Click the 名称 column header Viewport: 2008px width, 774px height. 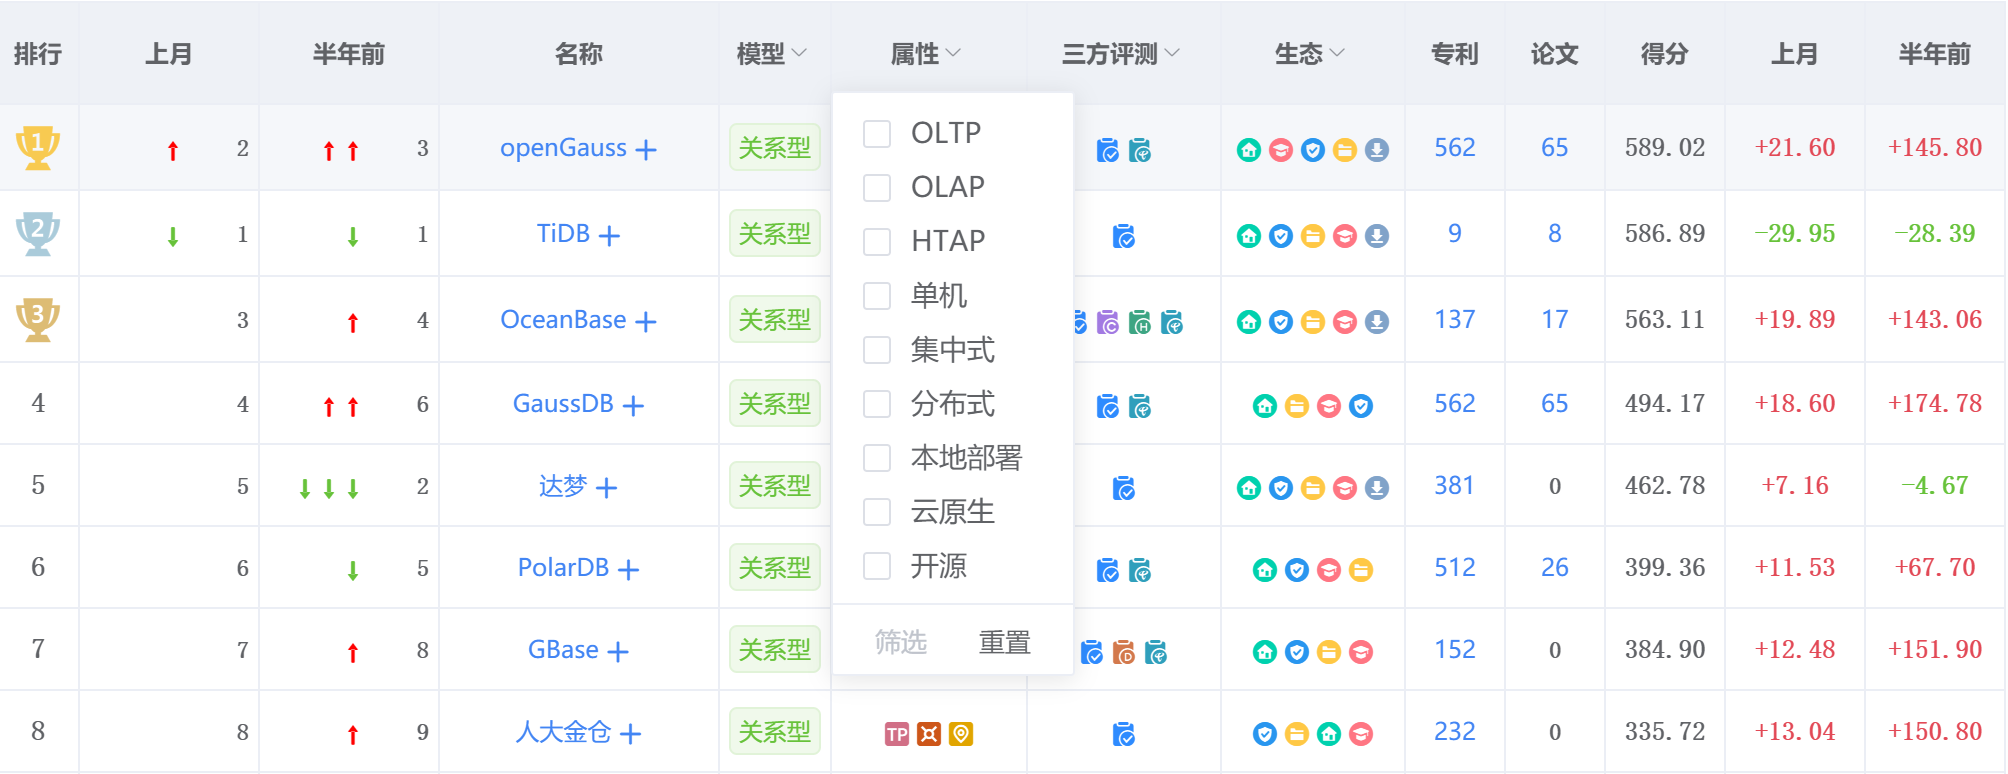tap(579, 54)
